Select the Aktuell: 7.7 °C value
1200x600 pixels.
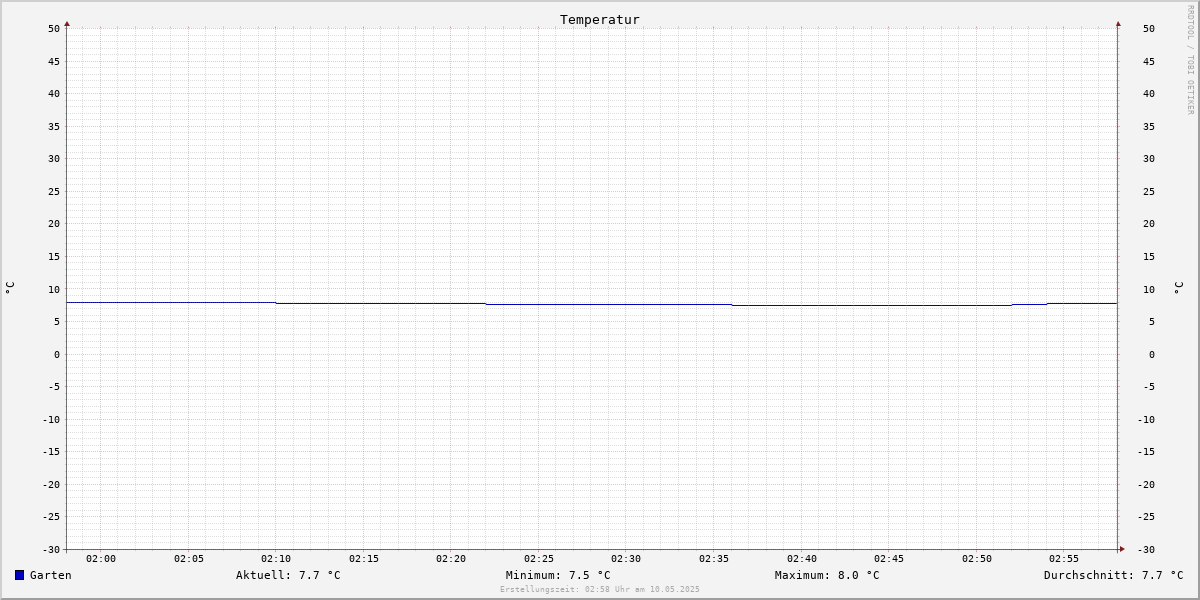(x=288, y=575)
